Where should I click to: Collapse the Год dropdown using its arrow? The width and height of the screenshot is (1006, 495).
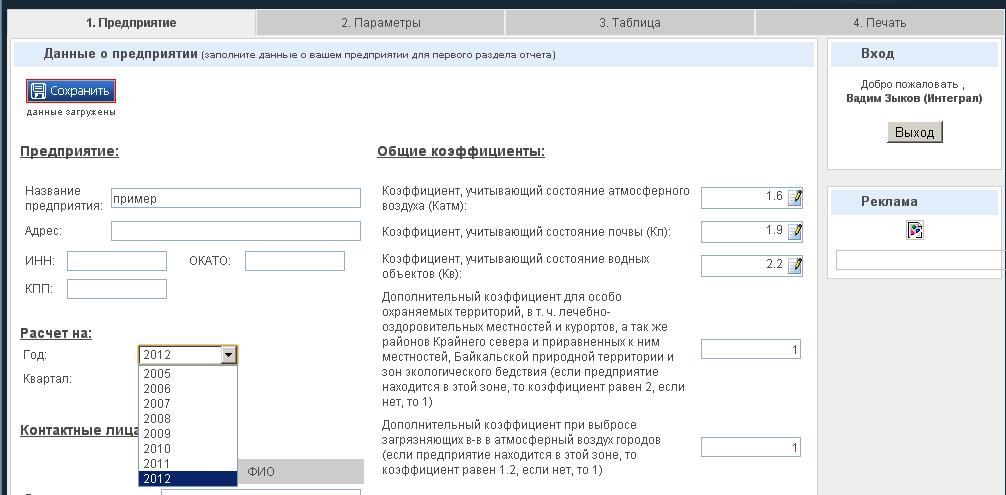click(229, 355)
